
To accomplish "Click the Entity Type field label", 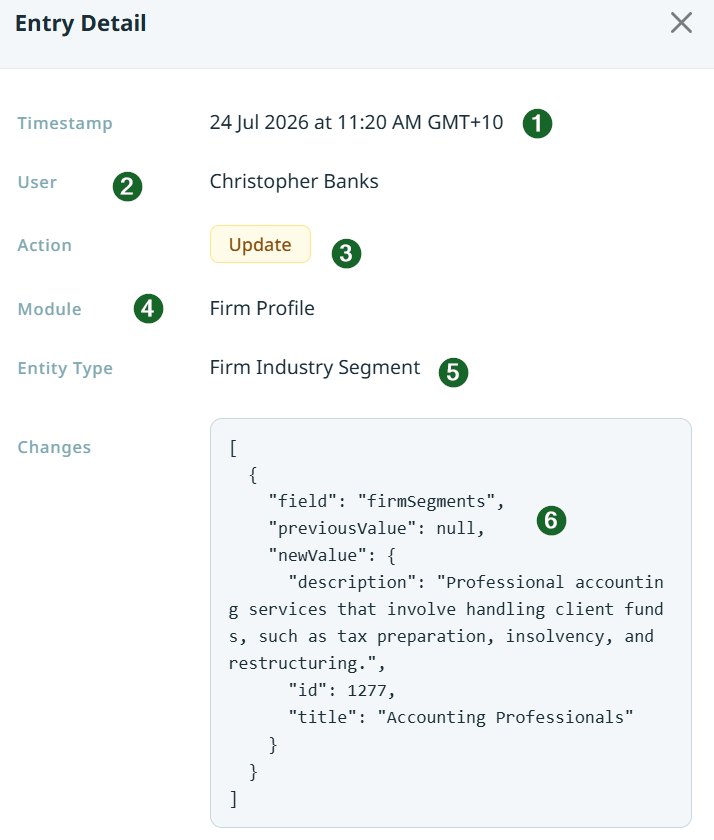I will [x=65, y=369].
